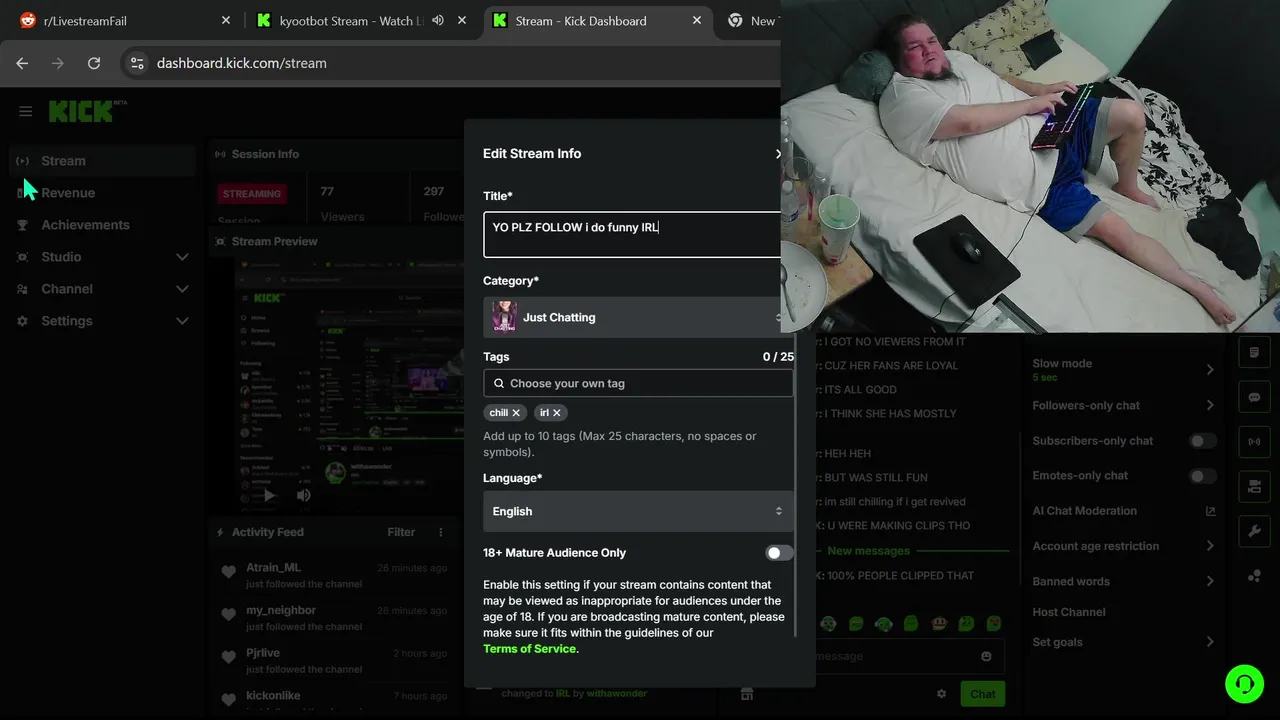Open Set goals chevron
Image resolution: width=1280 pixels, height=720 pixels.
(x=1210, y=642)
